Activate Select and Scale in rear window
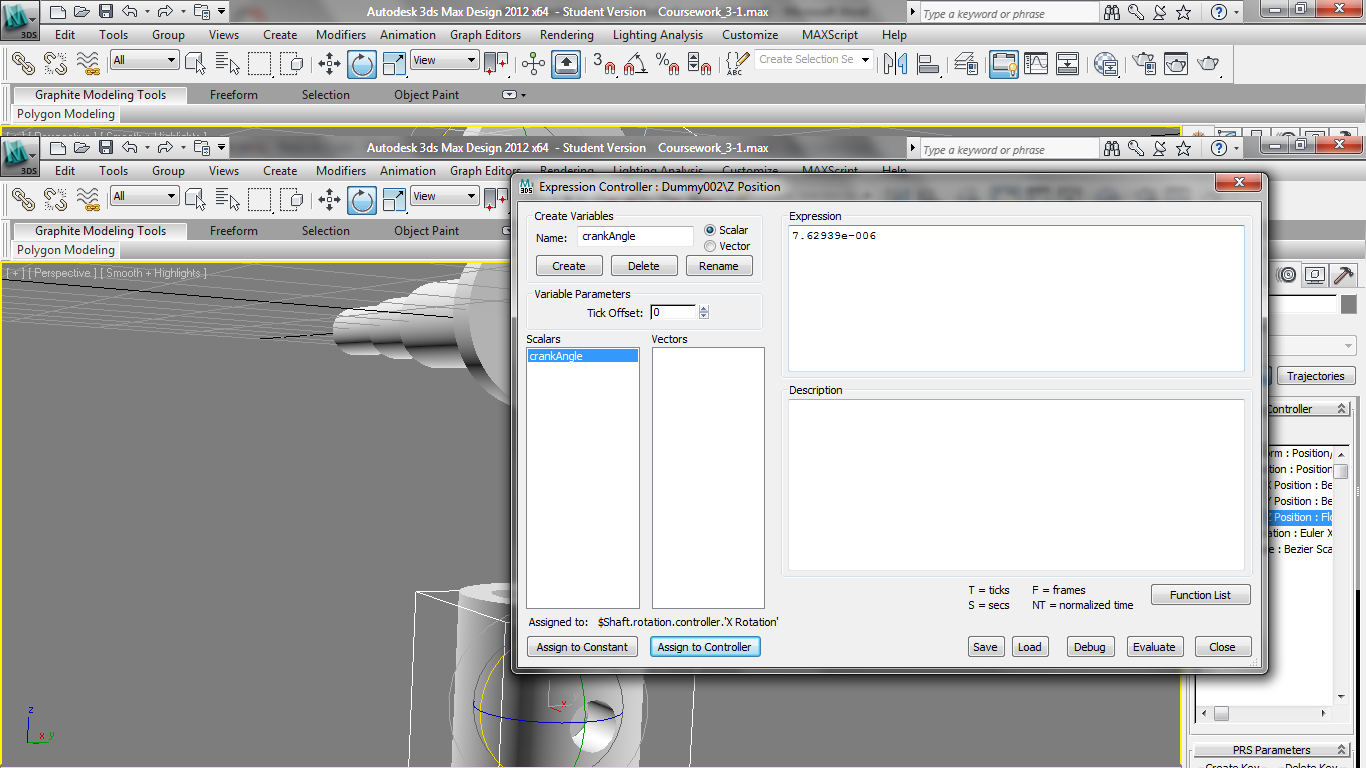 coord(395,63)
